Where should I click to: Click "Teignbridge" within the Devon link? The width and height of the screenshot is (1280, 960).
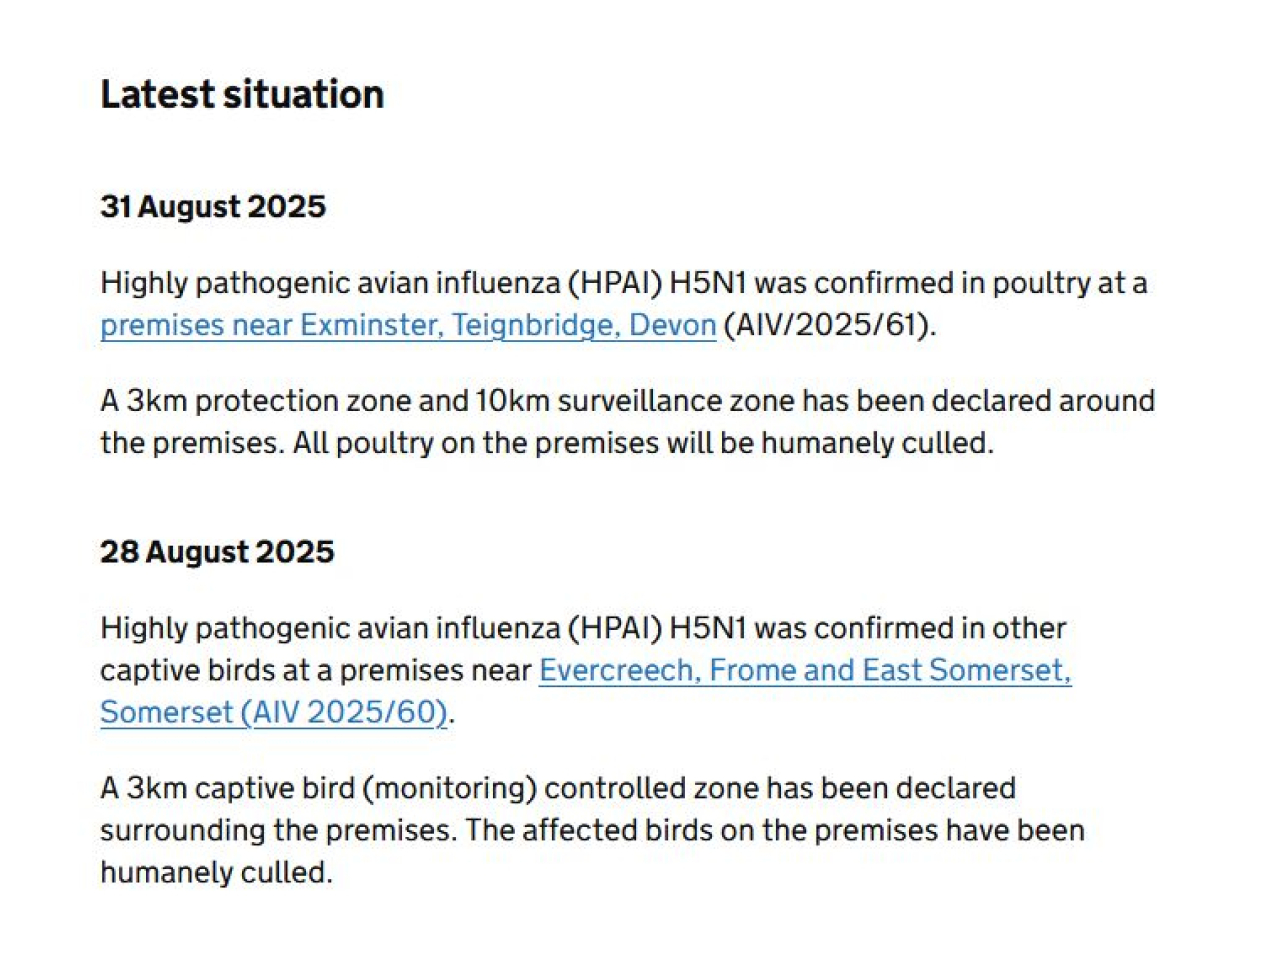[x=535, y=326]
